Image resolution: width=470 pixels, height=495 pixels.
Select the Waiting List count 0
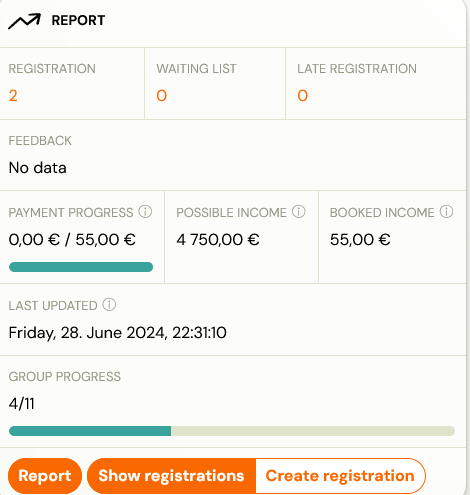(162, 96)
